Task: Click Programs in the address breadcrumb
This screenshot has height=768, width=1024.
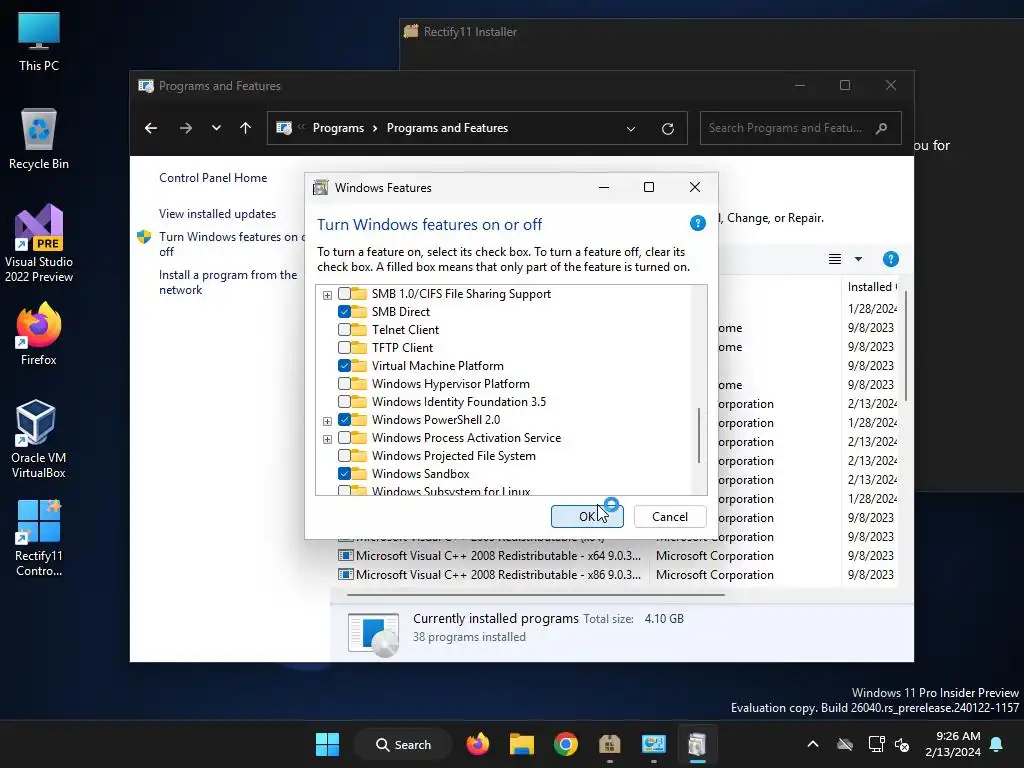Action: [x=338, y=128]
